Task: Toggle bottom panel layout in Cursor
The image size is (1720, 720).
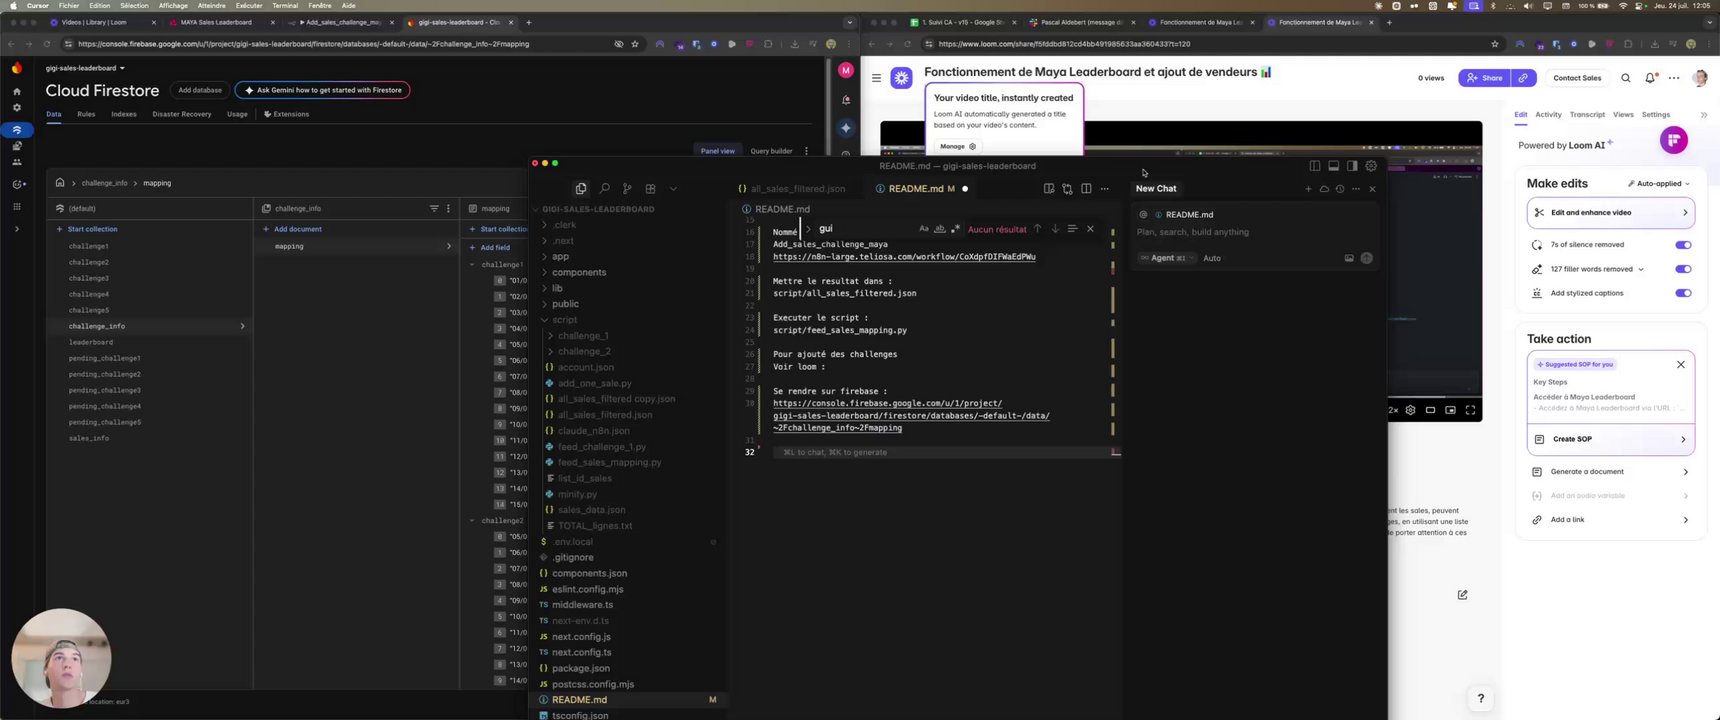Action: 1333,166
